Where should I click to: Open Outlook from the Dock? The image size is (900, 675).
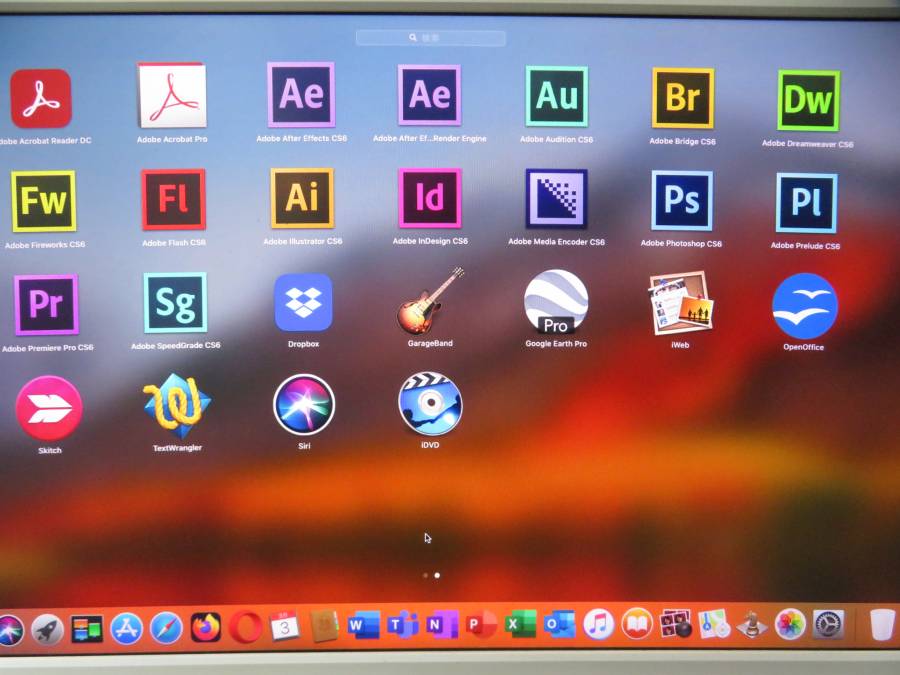coord(559,624)
